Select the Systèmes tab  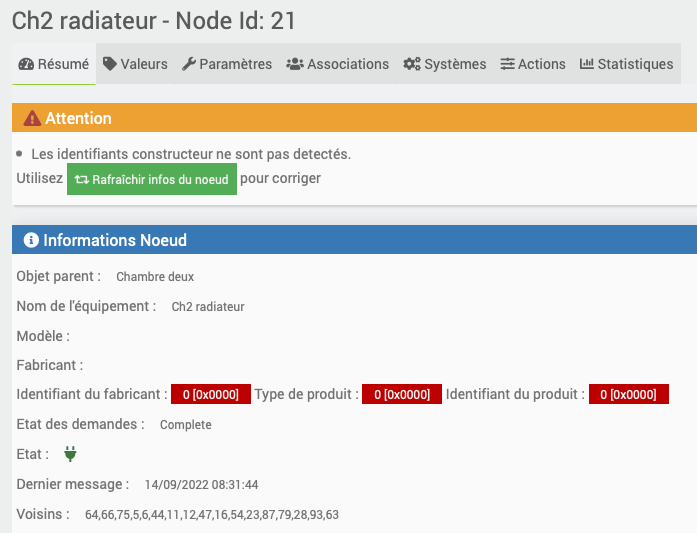[x=445, y=64]
